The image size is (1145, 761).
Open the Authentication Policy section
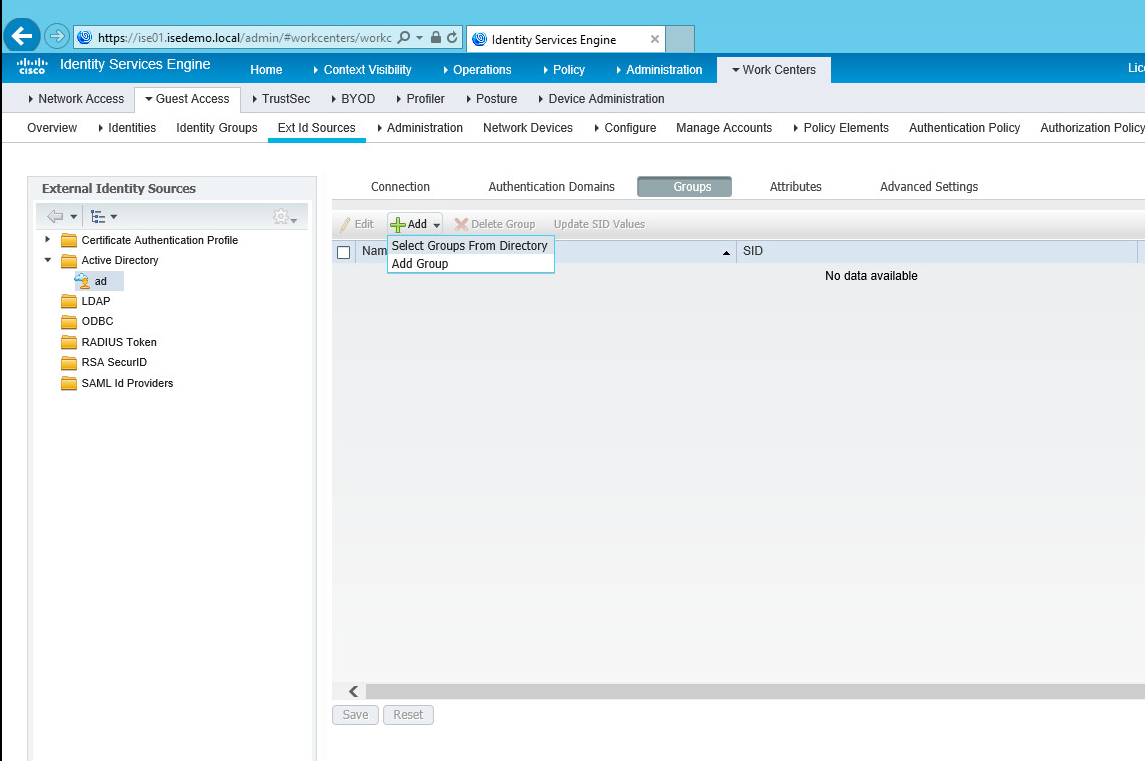click(x=964, y=128)
